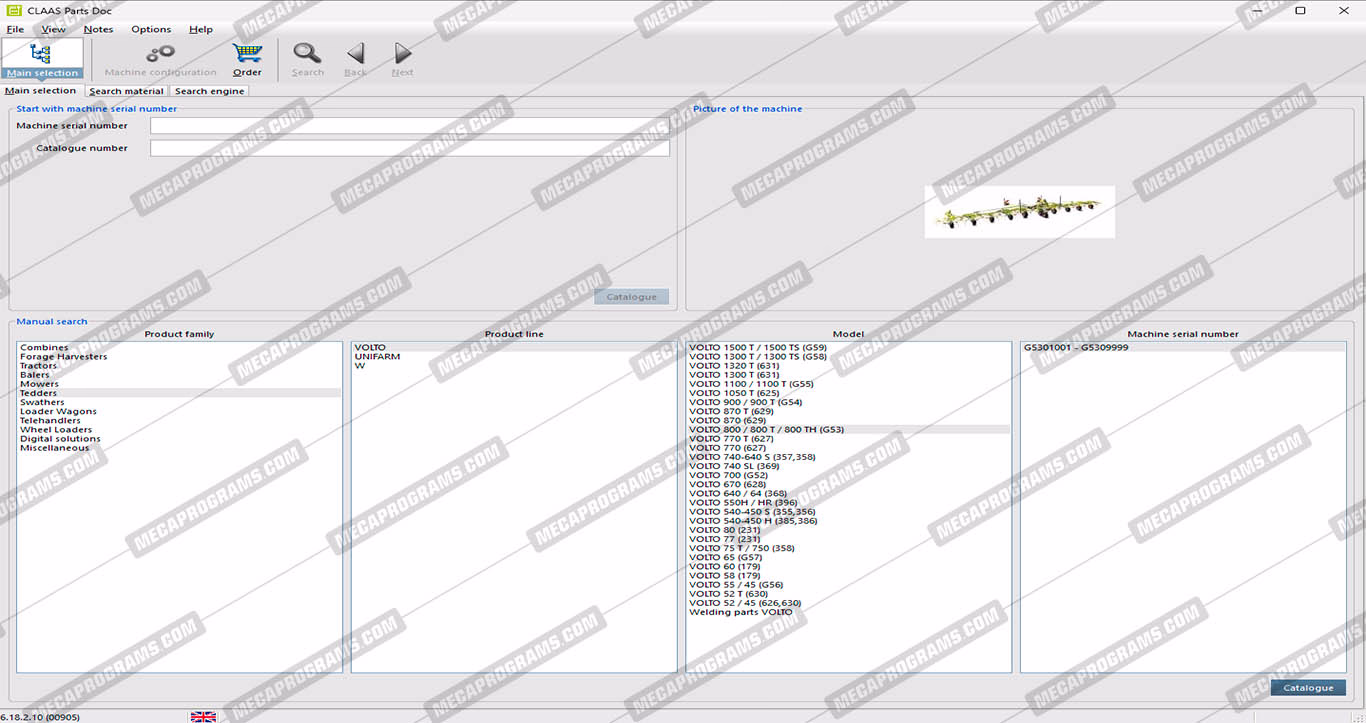The image size is (1366, 723).
Task: Switch to the Search material tab
Action: pos(126,91)
